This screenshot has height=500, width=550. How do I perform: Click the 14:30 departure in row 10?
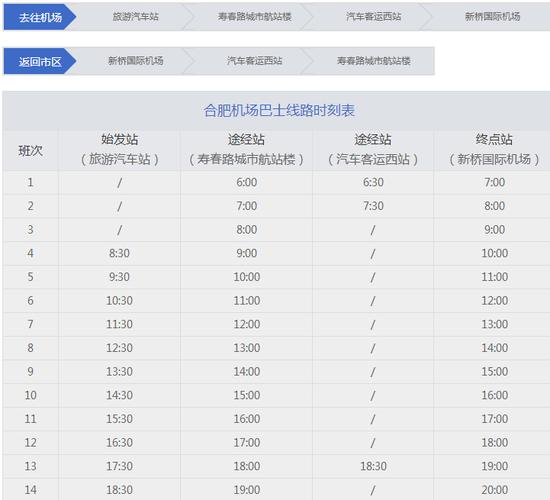(x=119, y=395)
